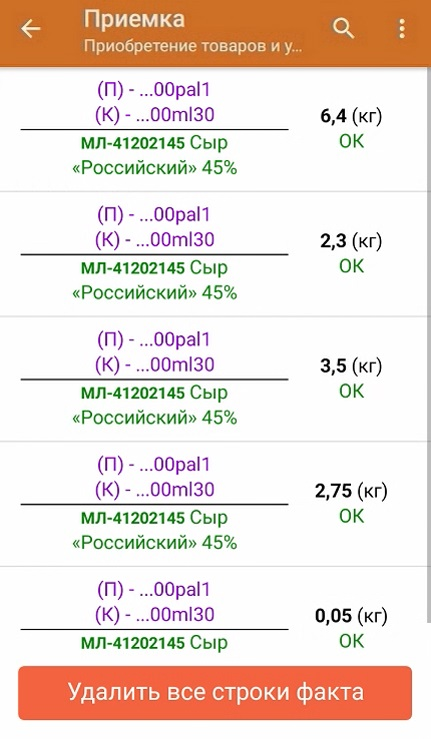Screen dimensions: 431x739
Task: Open the three-dot overflow menu
Action: [x=401, y=29]
